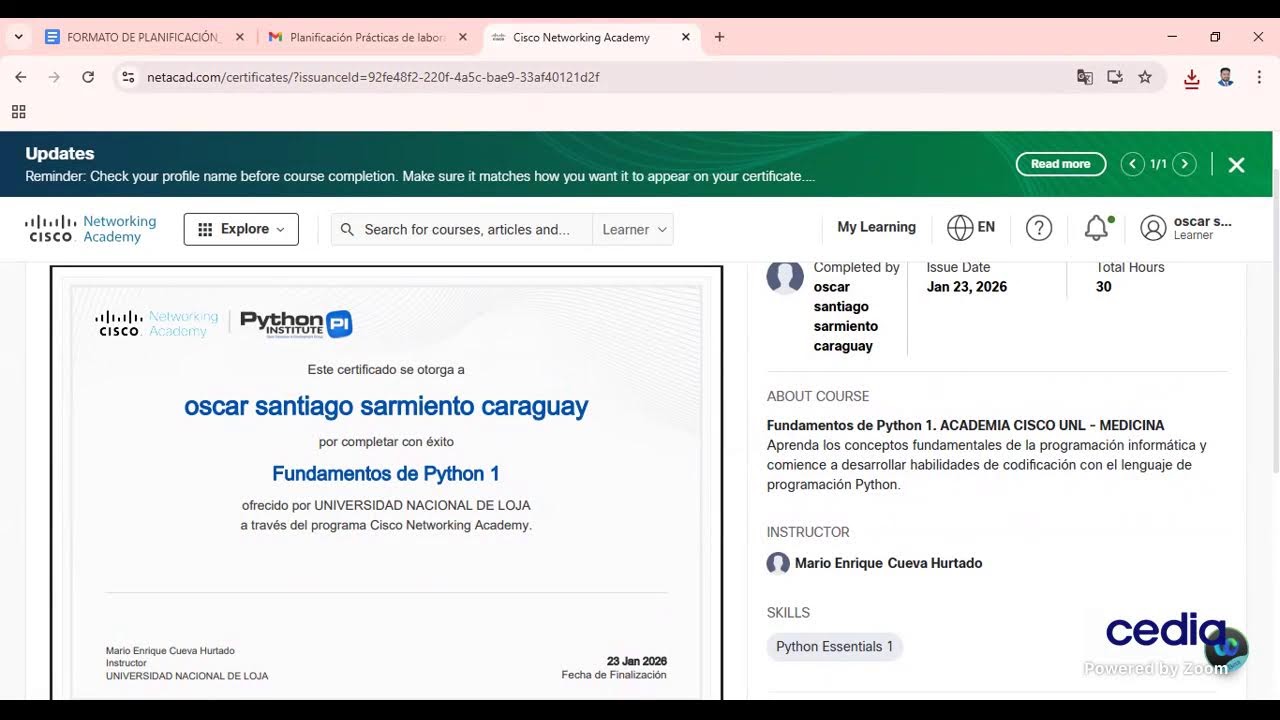
Task: Dismiss the Updates banner
Action: click(1236, 165)
